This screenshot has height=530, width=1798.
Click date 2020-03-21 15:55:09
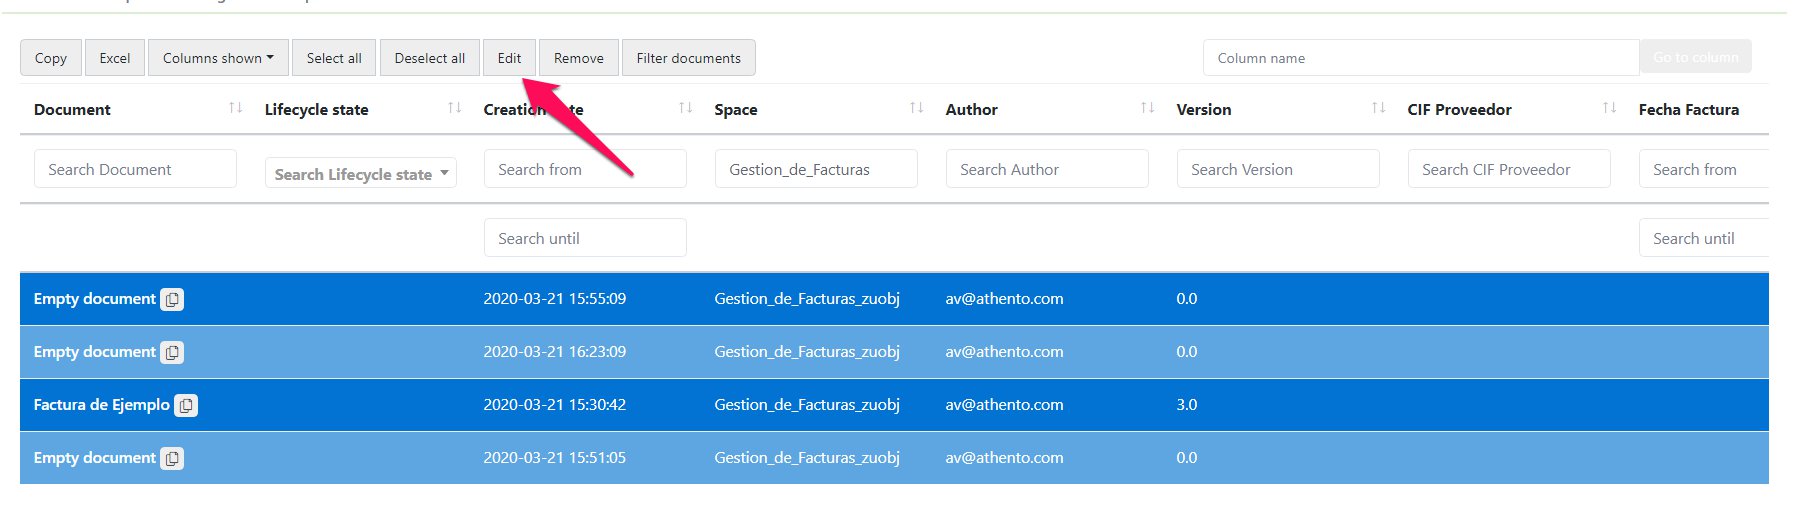click(555, 299)
